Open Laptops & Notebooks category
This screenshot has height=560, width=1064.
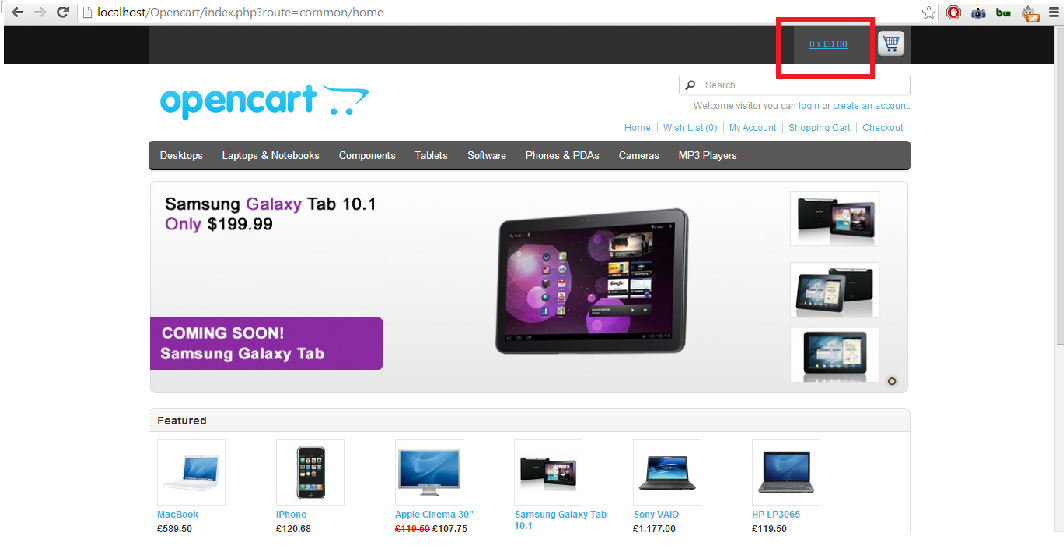pyautogui.click(x=271, y=155)
